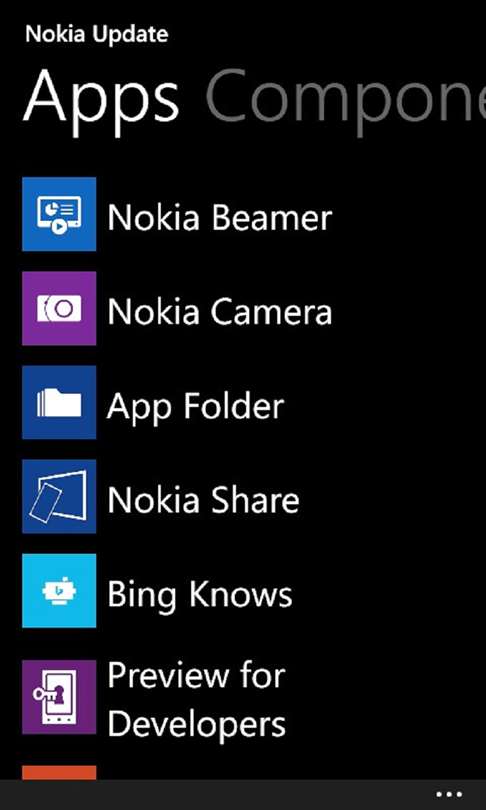Select the App Folder text label
486x810 pixels.
pos(195,408)
